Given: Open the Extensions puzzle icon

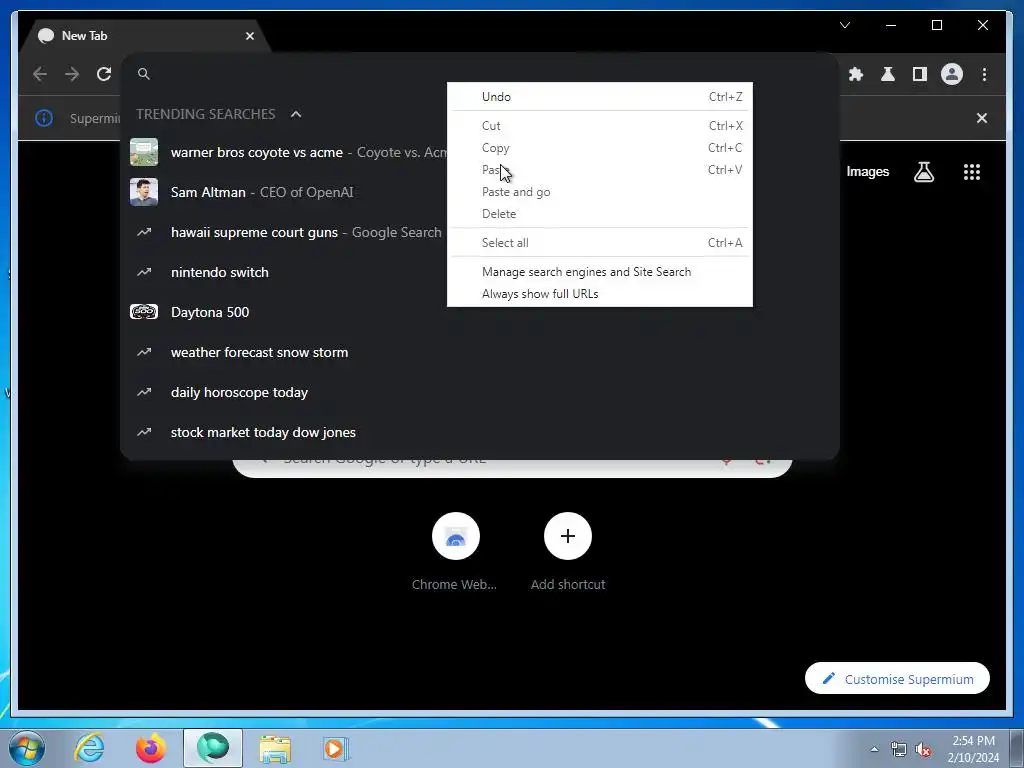Looking at the screenshot, I should [x=856, y=74].
